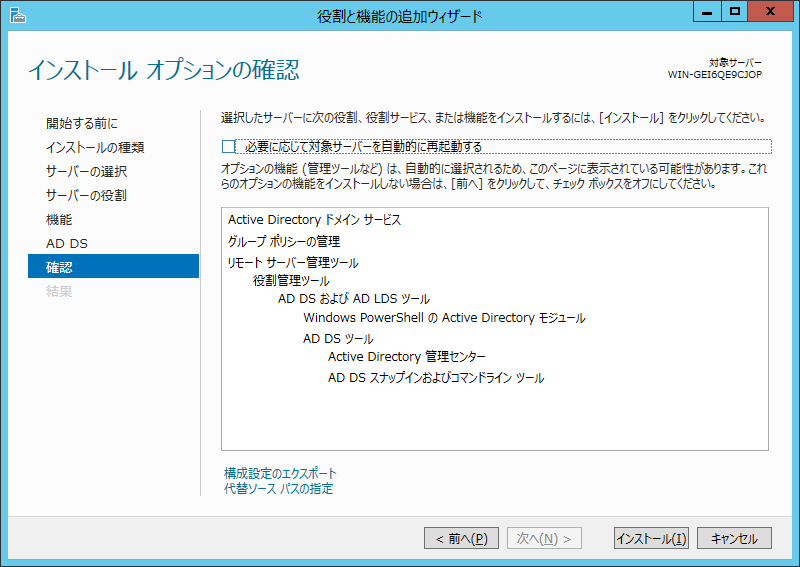Click the キャンセル button
The height and width of the screenshot is (567, 800).
coord(734,538)
